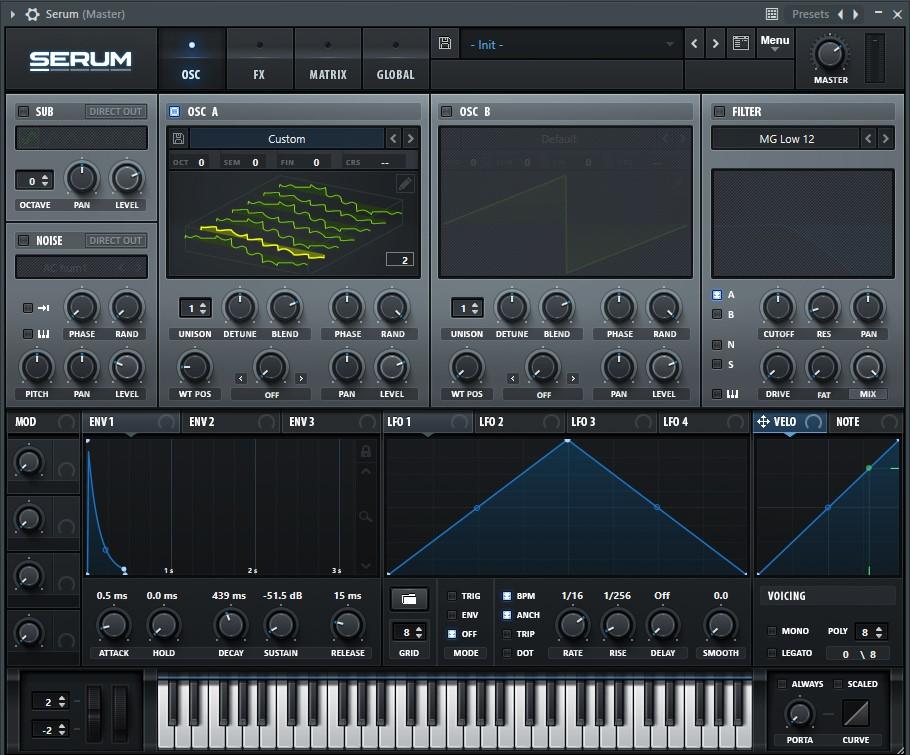Open the Init preset name dropdown
910x755 pixels.
point(570,44)
